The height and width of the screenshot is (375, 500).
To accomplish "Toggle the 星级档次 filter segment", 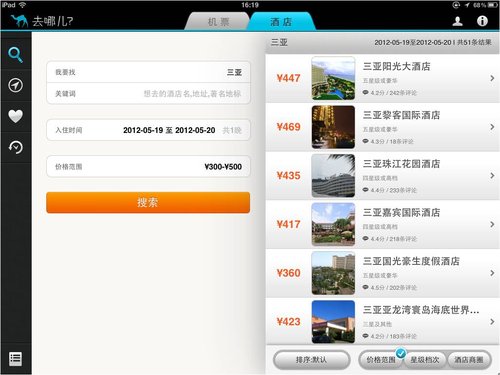I will pyautogui.click(x=424, y=360).
